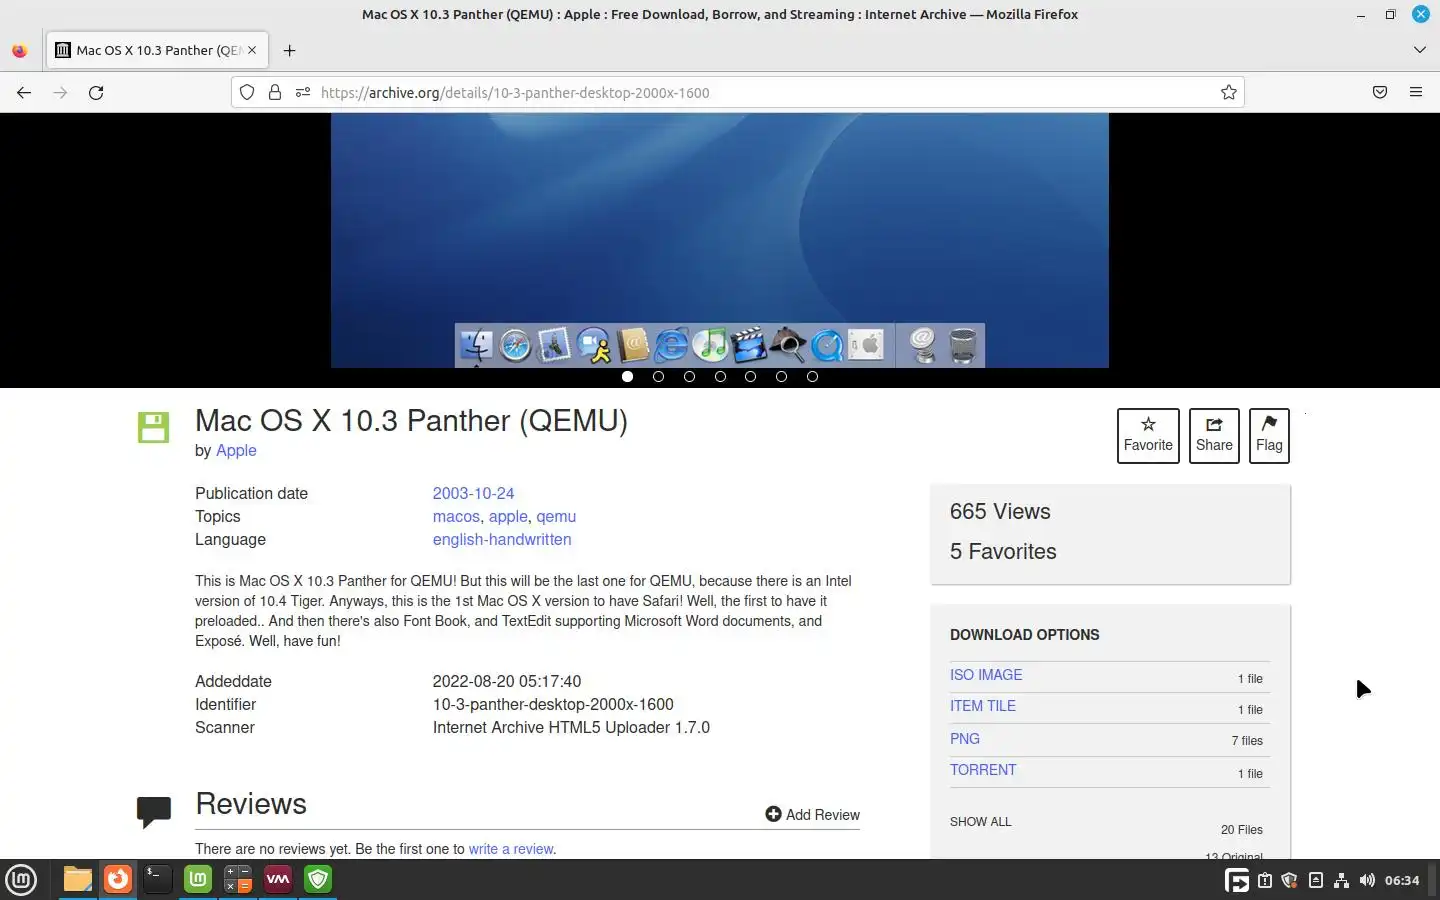Select the 5 Favorites count text
This screenshot has height=900, width=1440.
click(x=1003, y=551)
